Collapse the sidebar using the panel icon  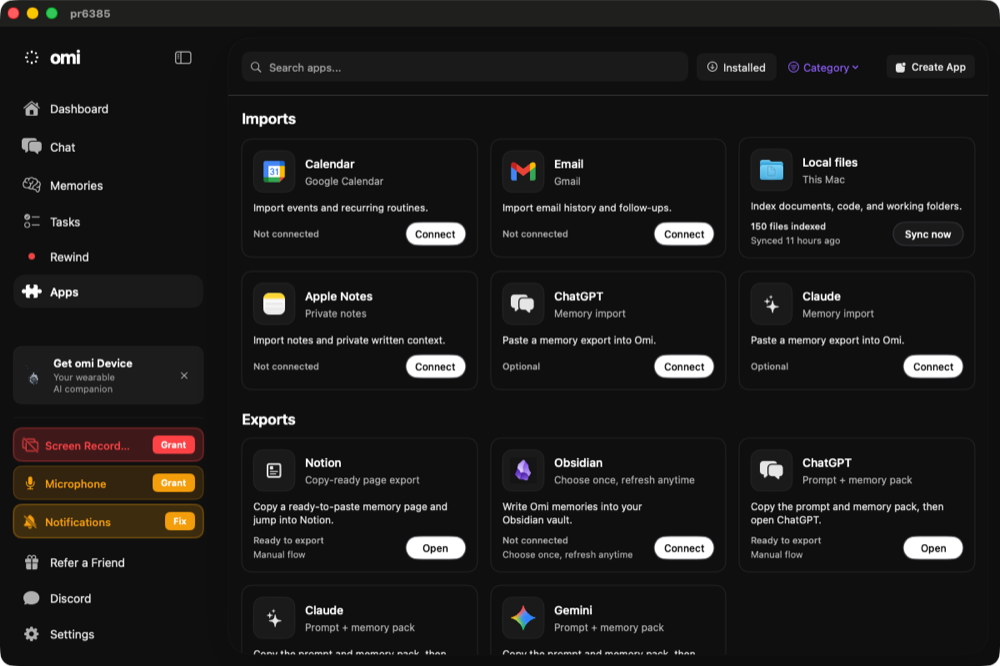tap(183, 57)
